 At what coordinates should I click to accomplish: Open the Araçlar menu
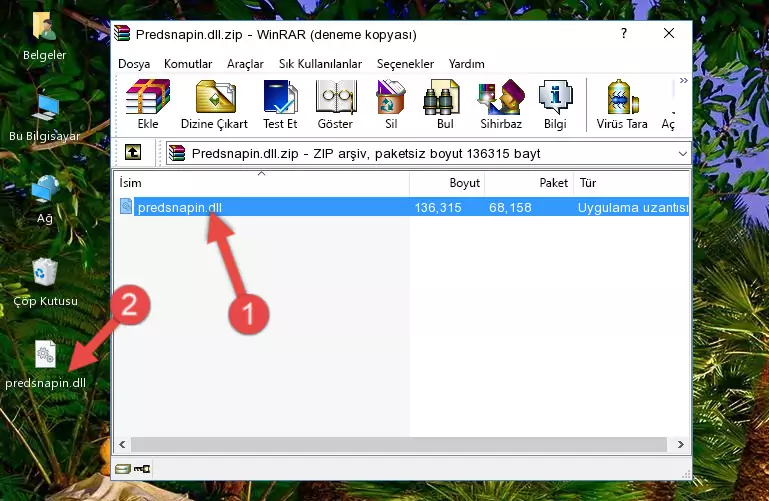pyautogui.click(x=245, y=64)
